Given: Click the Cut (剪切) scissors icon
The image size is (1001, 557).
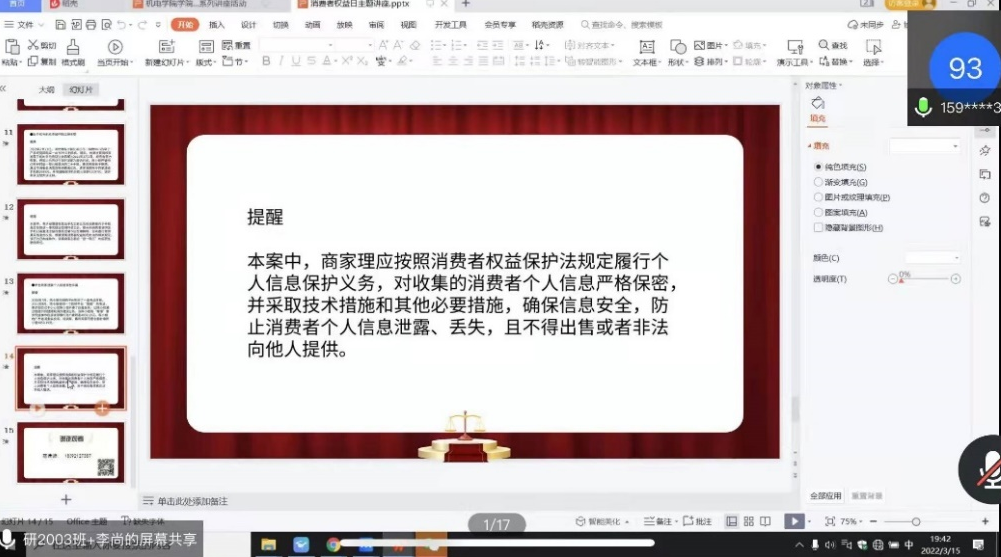Looking at the screenshot, I should tap(33, 45).
